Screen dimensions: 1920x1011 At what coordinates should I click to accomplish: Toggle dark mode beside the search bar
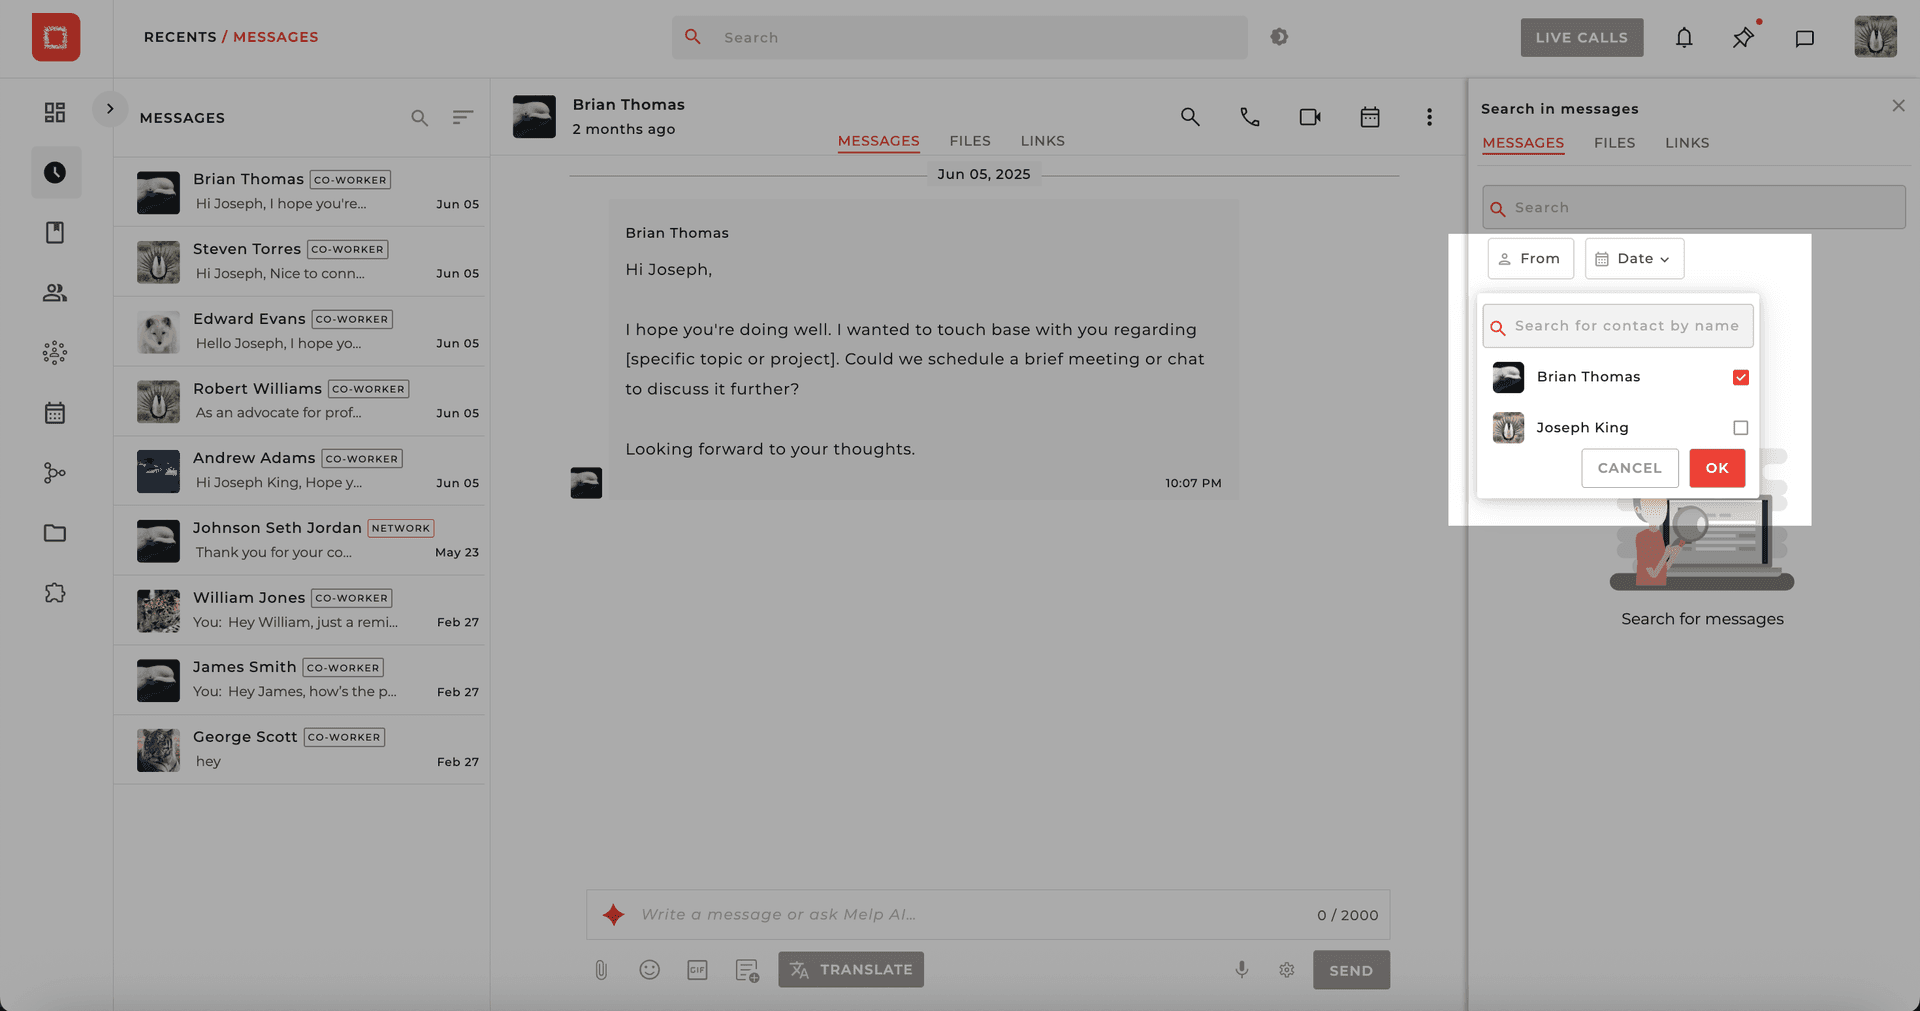(x=1279, y=37)
